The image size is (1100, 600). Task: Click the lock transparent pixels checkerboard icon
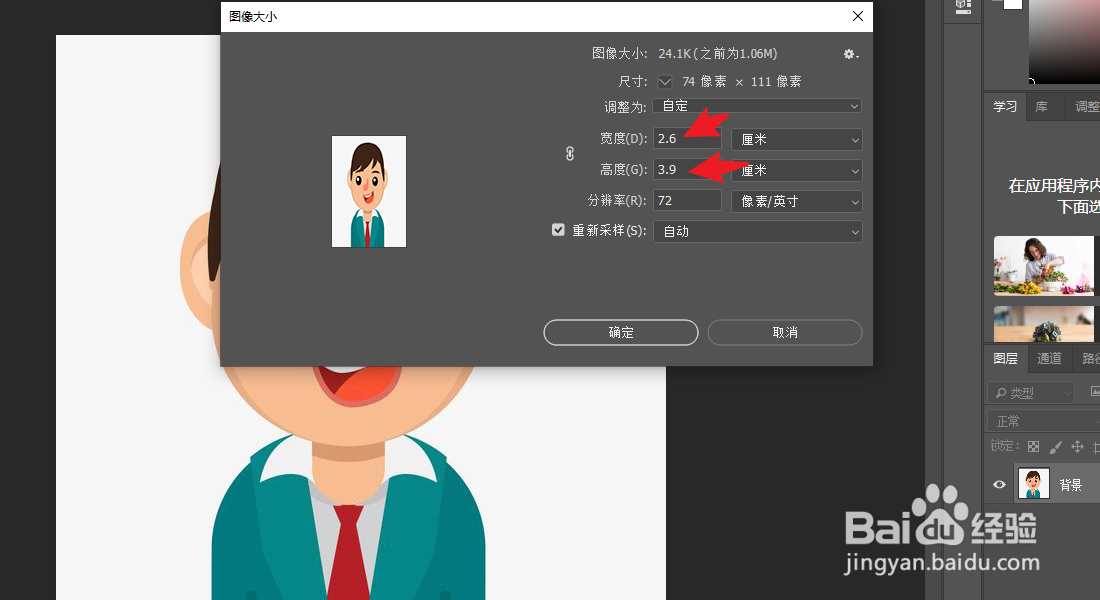click(x=1033, y=446)
